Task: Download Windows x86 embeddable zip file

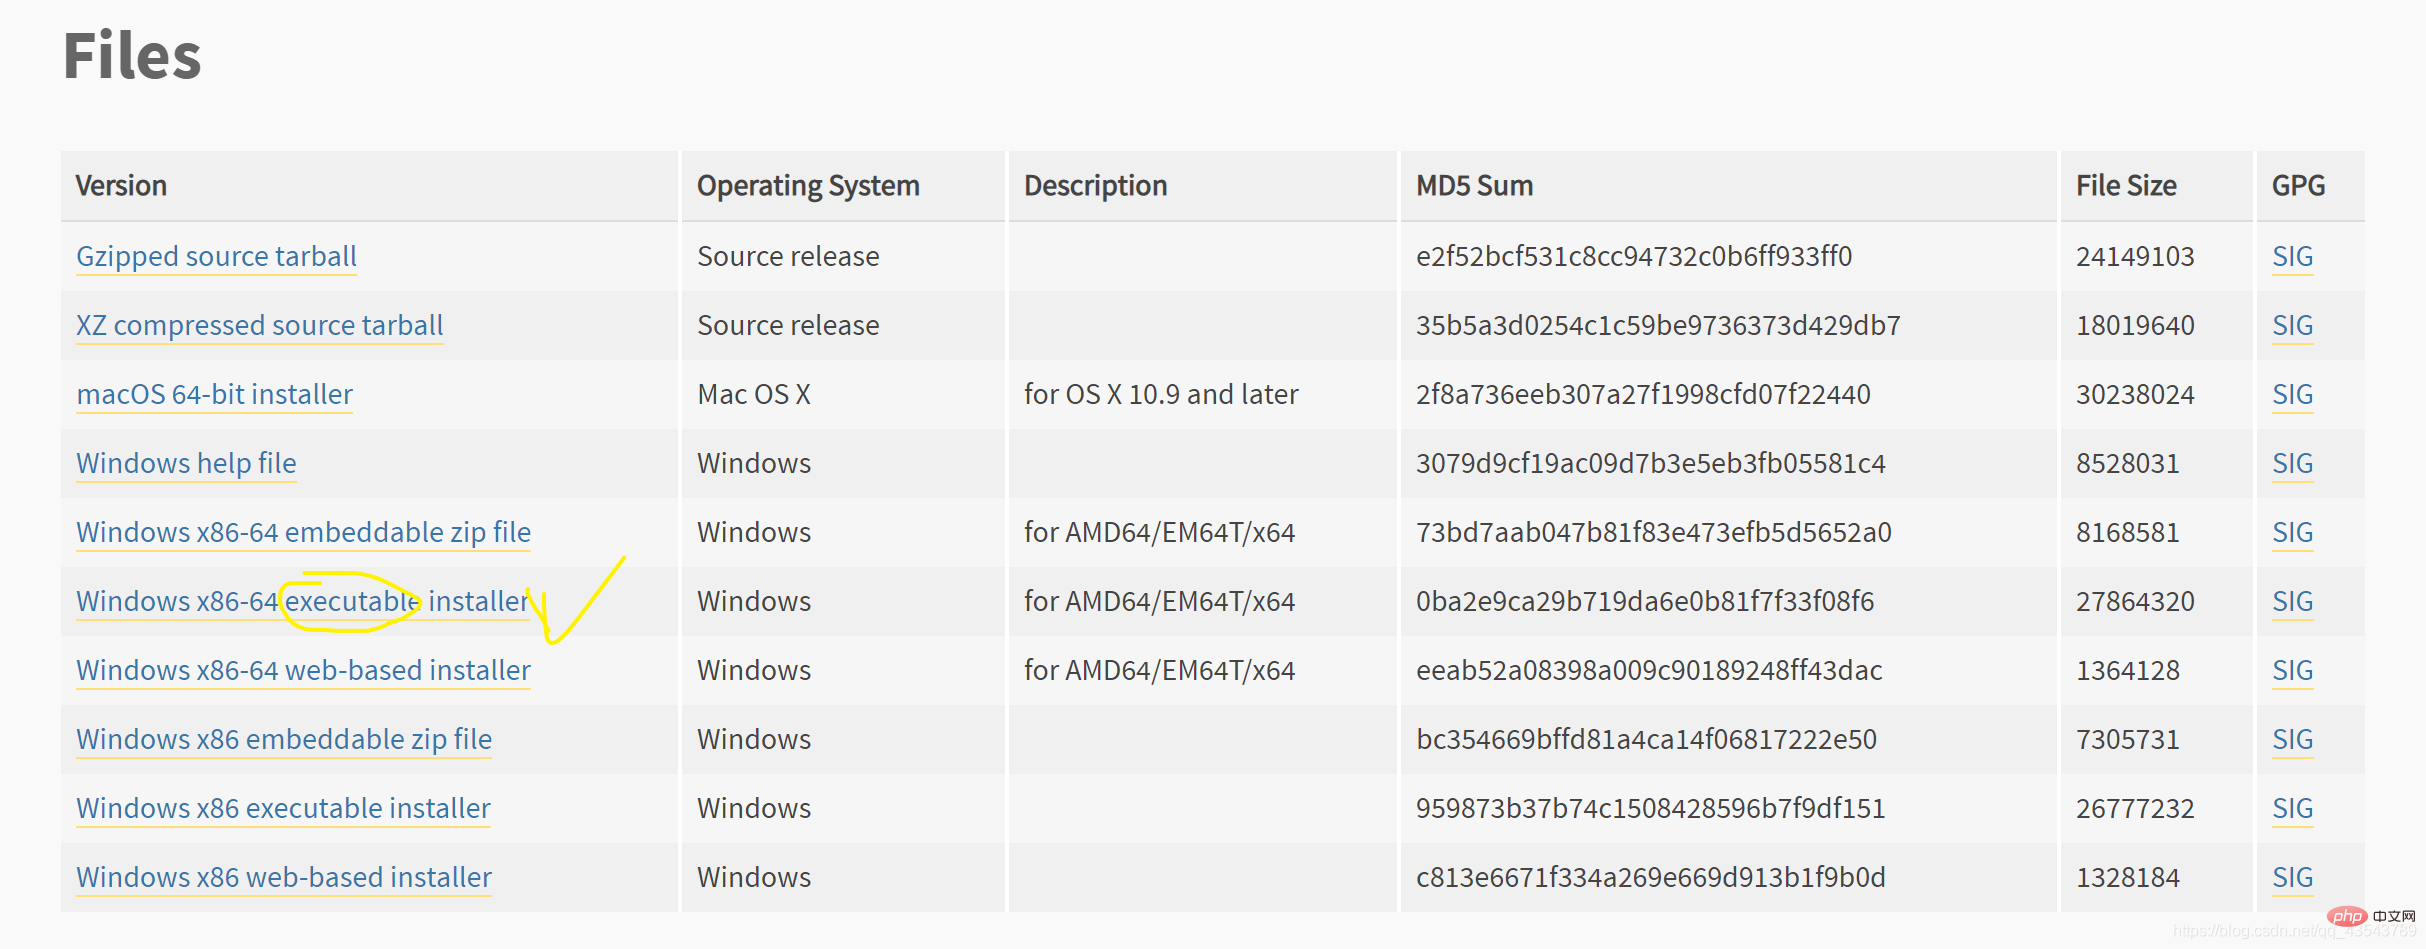Action: (x=284, y=740)
